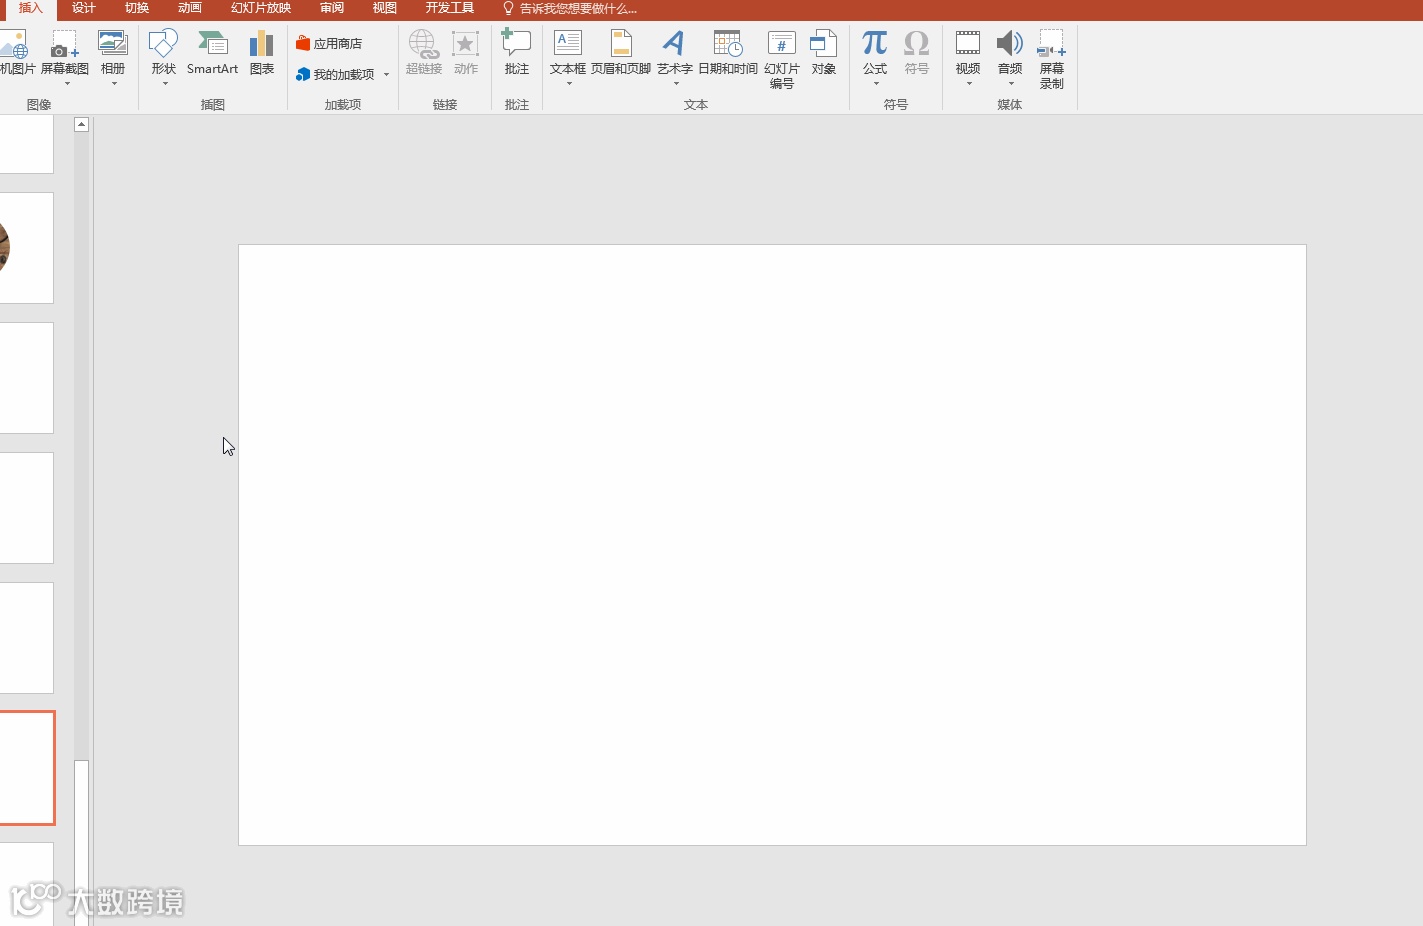Click the 相册 (Photo Album) icon

113,43
